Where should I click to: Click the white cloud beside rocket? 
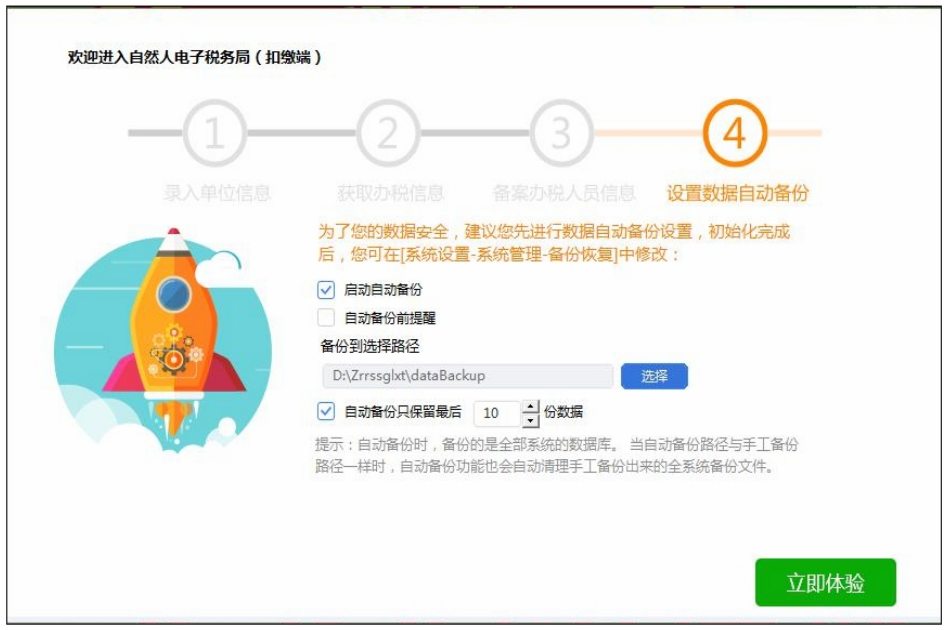pos(219,267)
